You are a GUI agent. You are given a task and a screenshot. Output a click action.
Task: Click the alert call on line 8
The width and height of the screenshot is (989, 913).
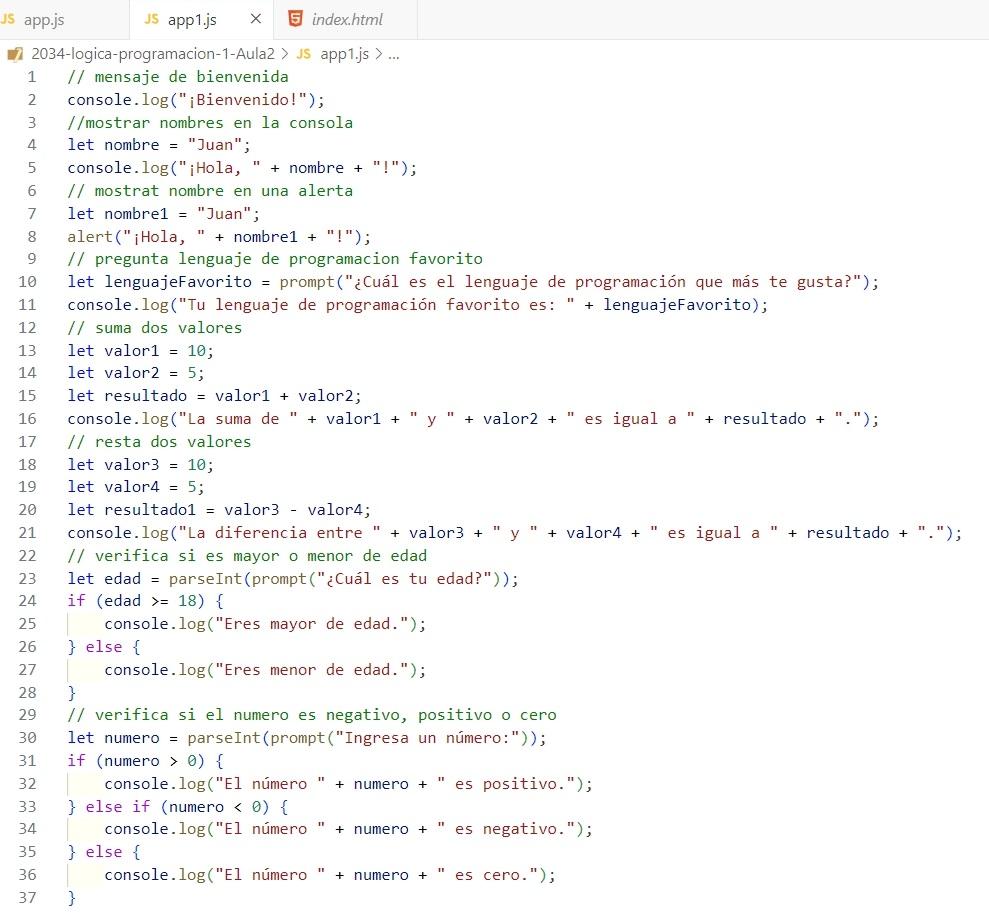coord(90,236)
